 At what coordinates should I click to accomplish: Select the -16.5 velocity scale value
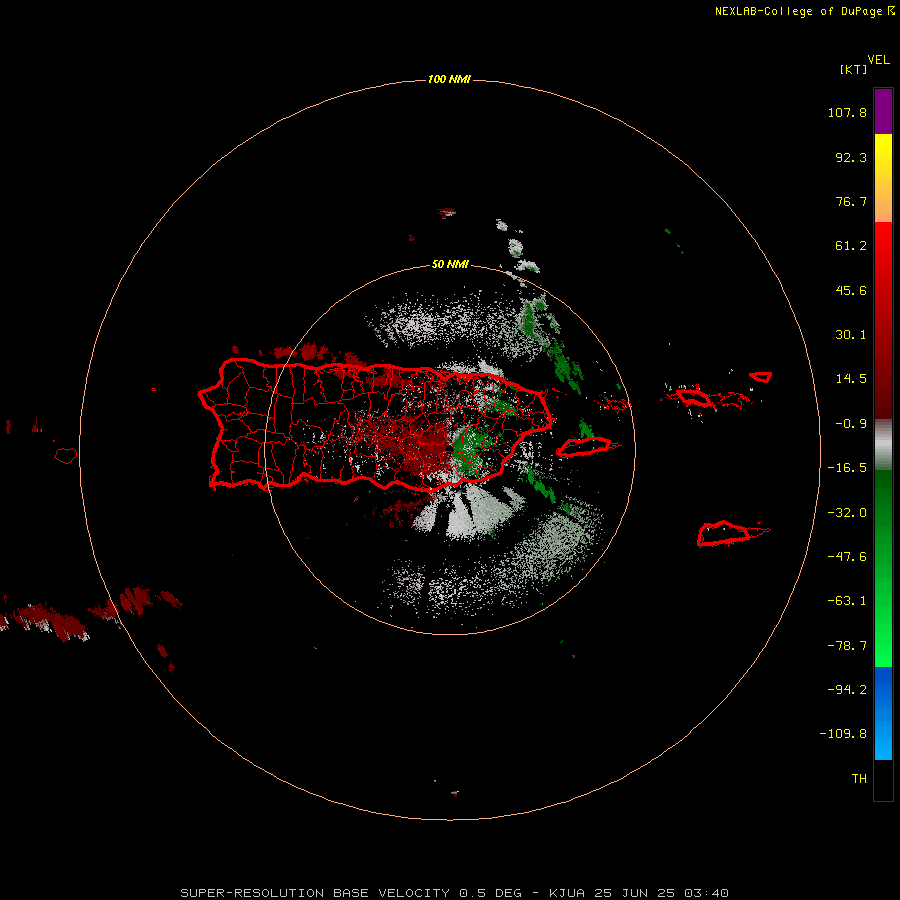click(847, 468)
